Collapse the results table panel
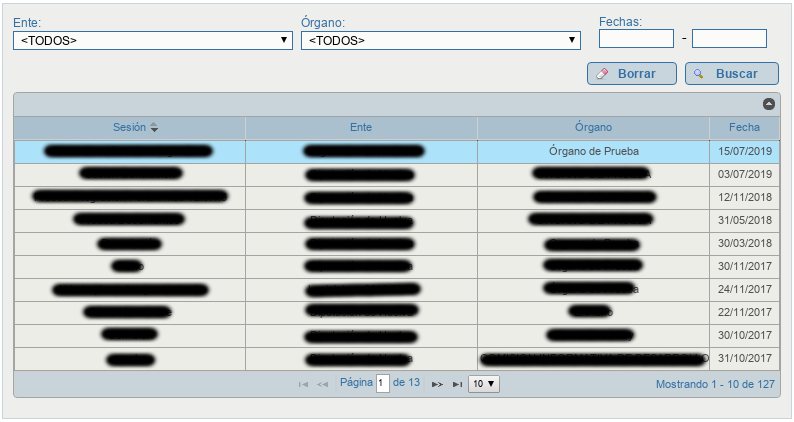 point(769,104)
